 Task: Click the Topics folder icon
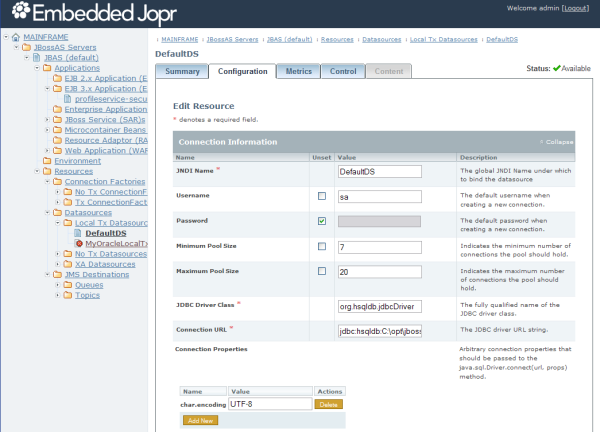pyautogui.click(x=68, y=295)
